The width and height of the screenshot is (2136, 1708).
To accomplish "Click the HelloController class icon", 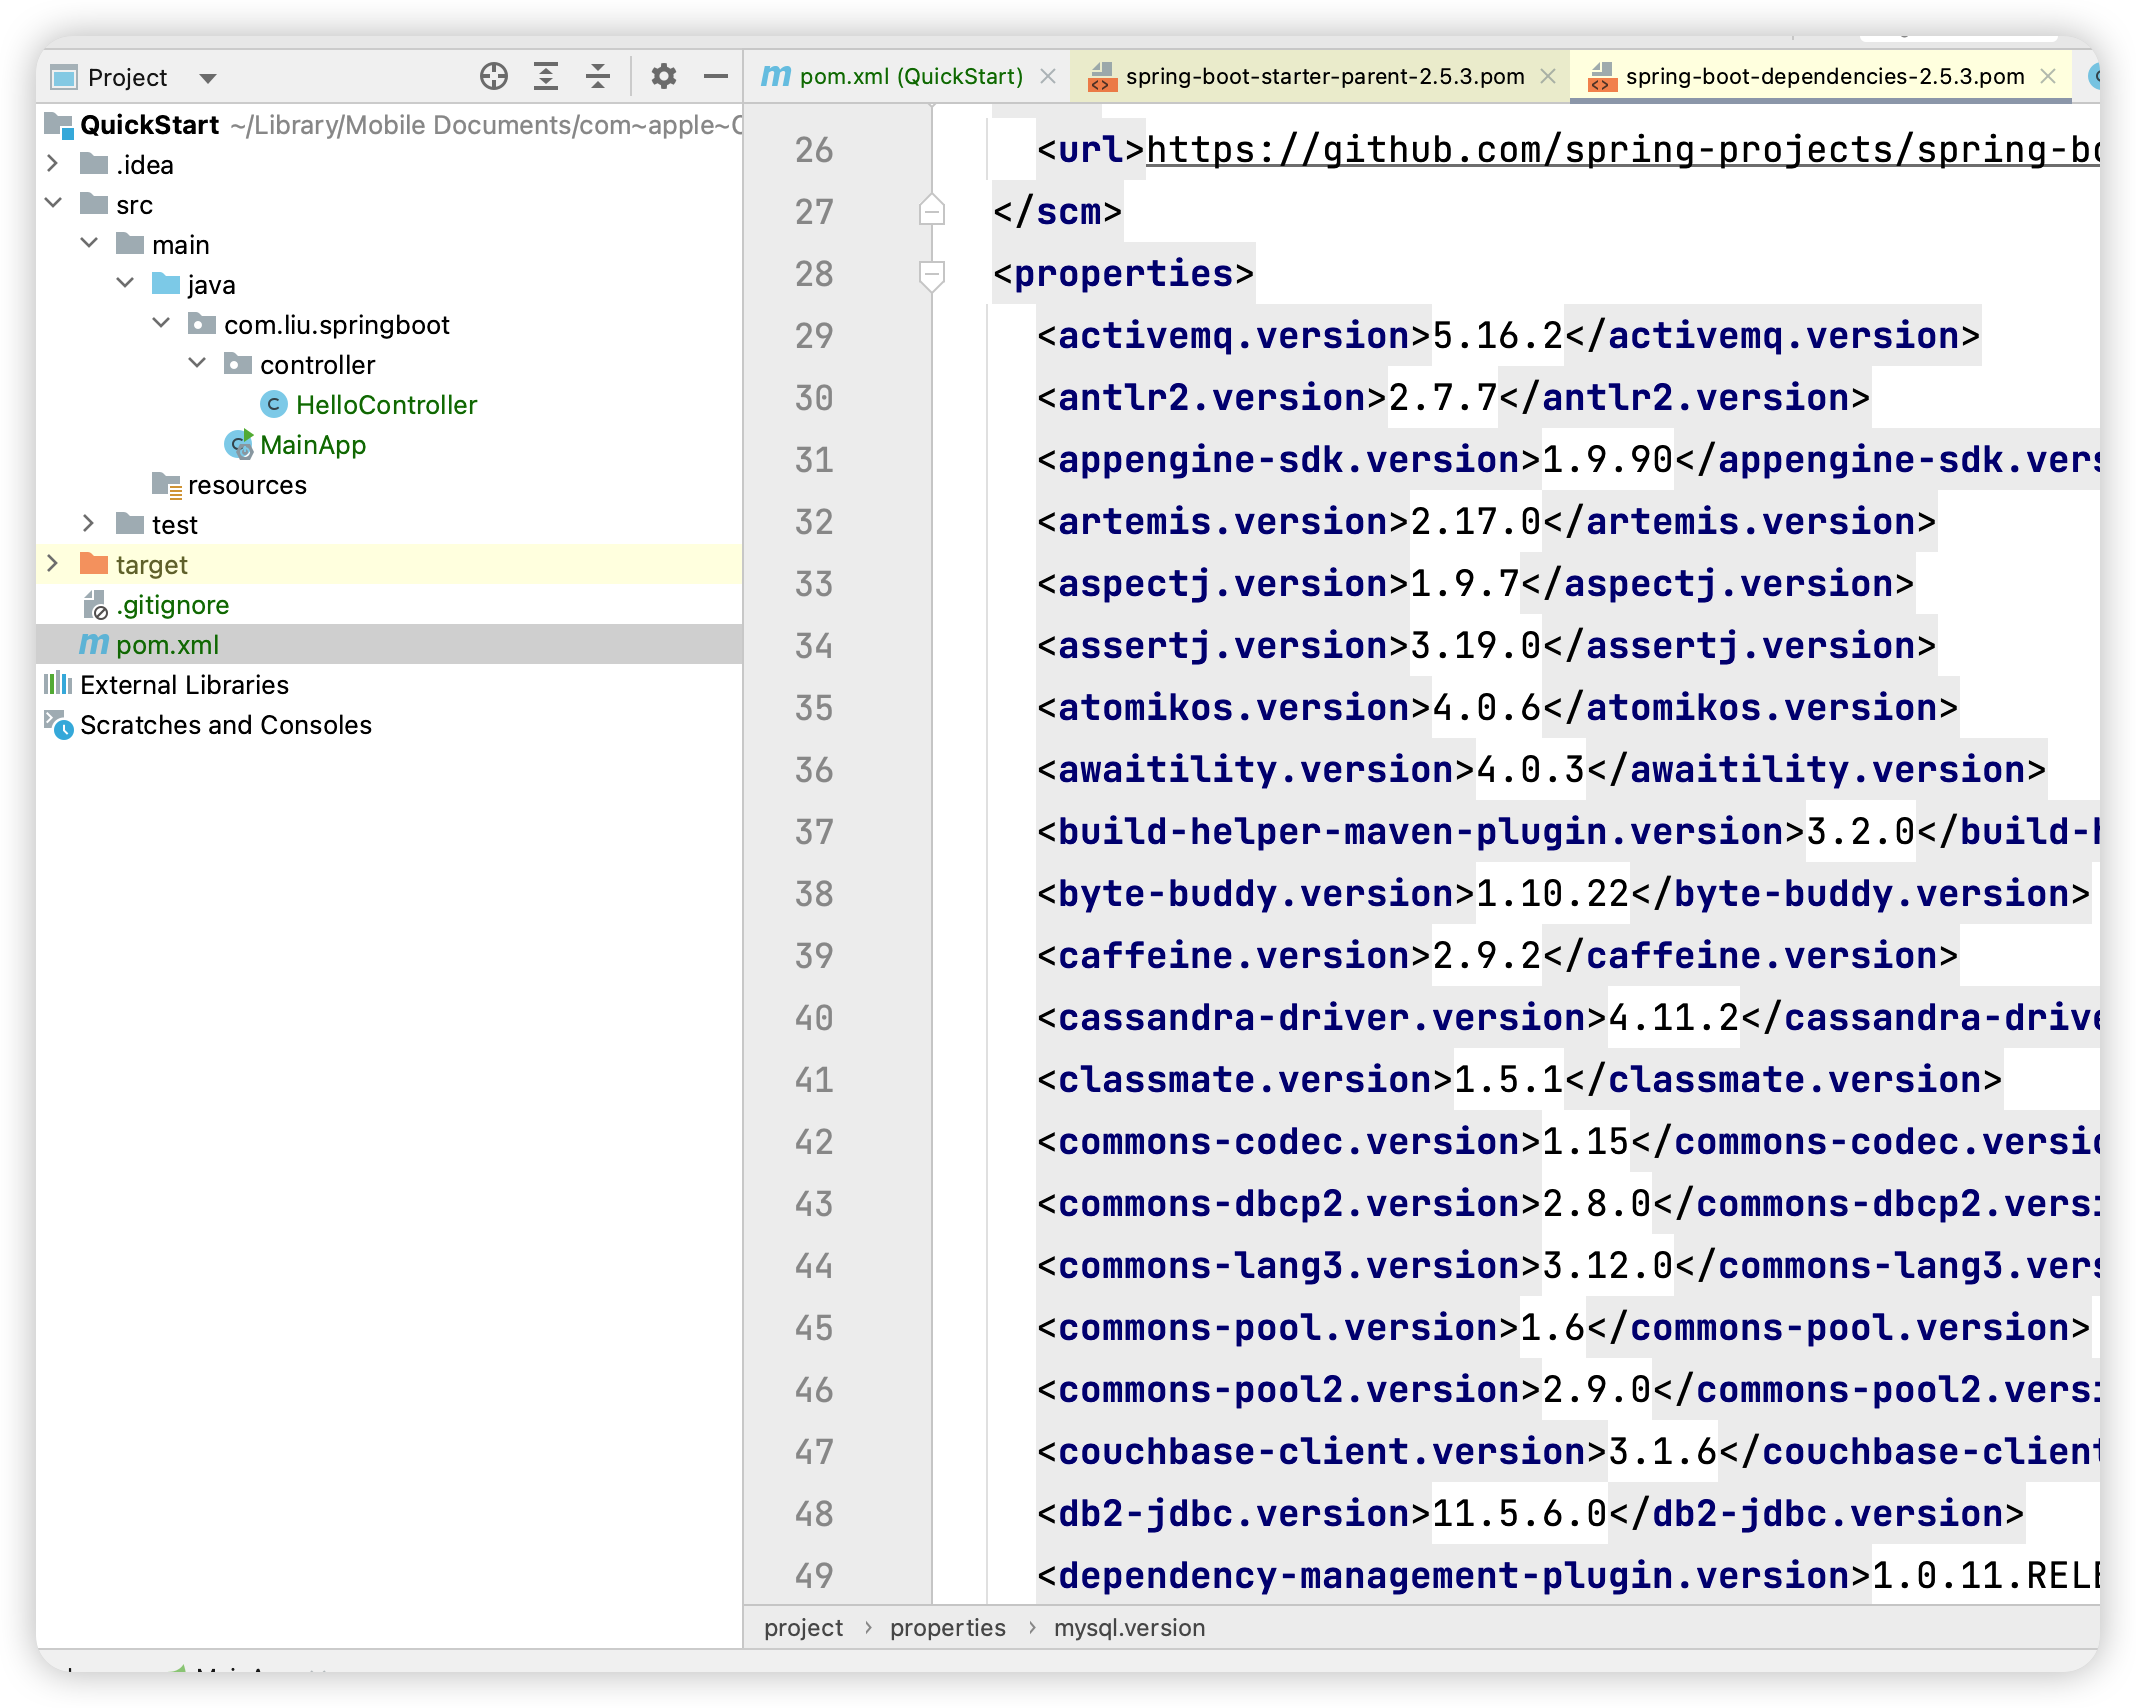I will (273, 404).
